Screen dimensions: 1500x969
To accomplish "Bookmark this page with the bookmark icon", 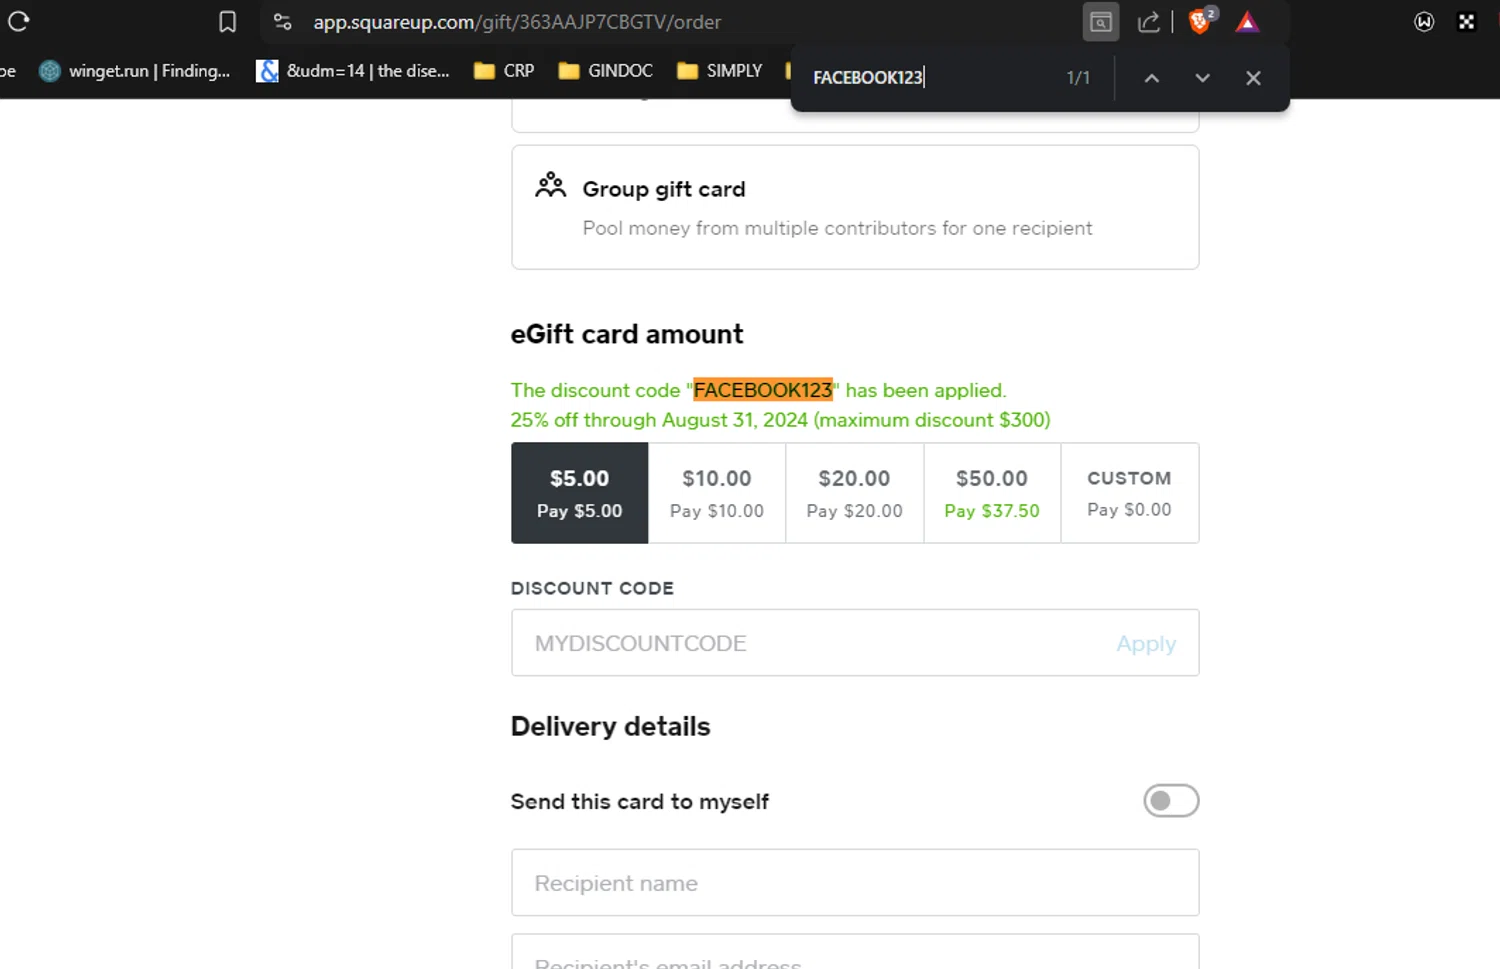I will (228, 22).
